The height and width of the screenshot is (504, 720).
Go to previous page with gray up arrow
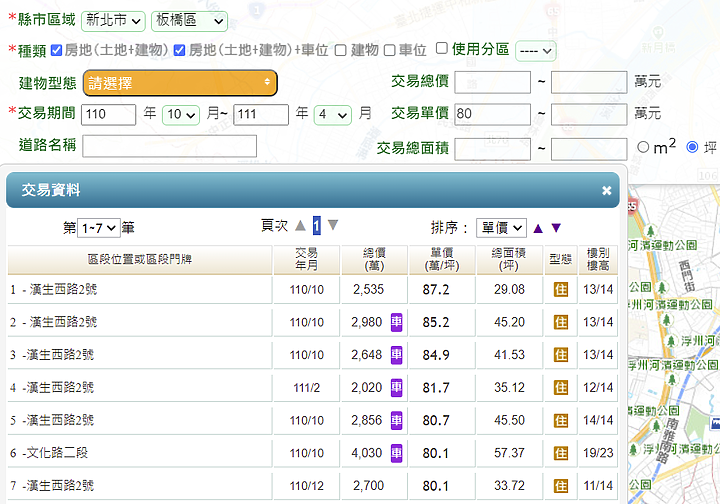pyautogui.click(x=300, y=225)
